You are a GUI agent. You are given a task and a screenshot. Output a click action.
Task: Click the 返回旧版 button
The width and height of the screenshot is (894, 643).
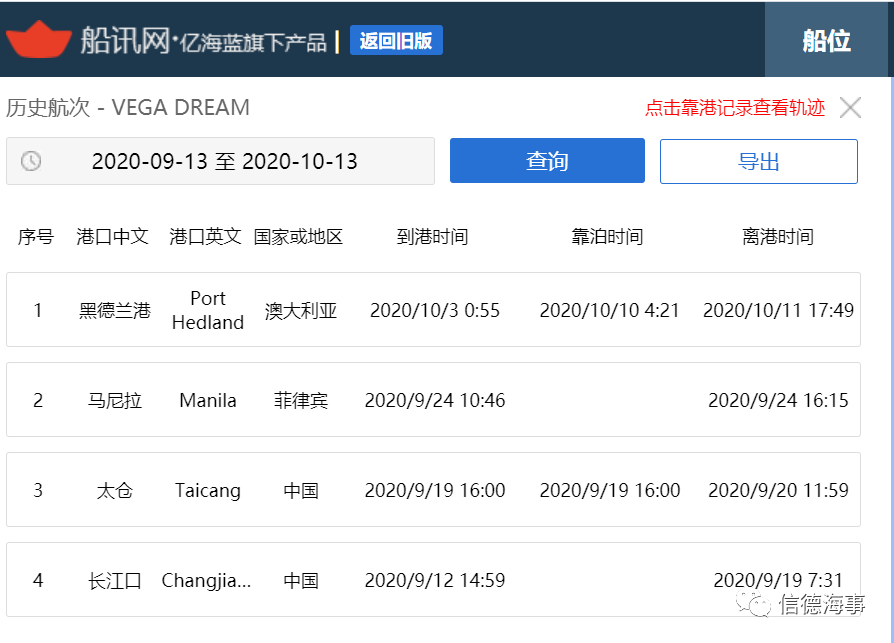point(396,40)
